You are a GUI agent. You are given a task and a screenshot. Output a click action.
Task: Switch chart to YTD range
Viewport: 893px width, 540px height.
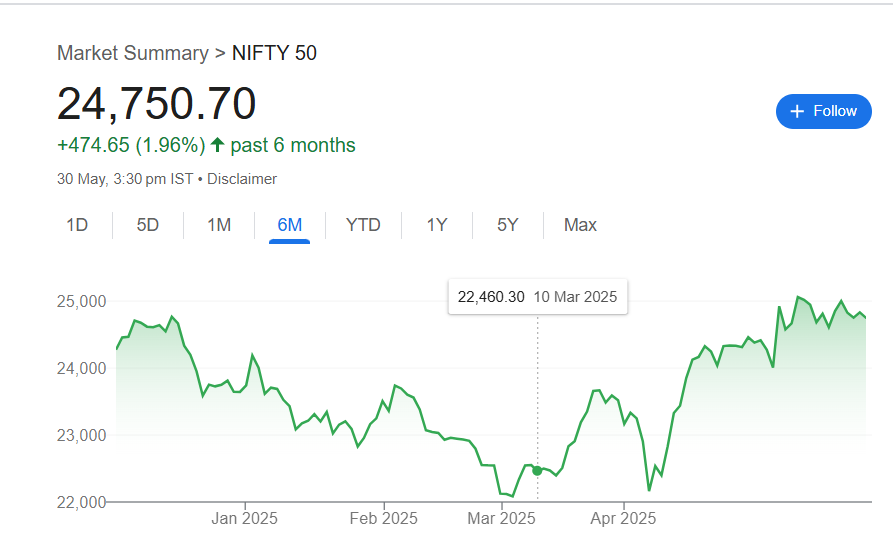(x=363, y=225)
